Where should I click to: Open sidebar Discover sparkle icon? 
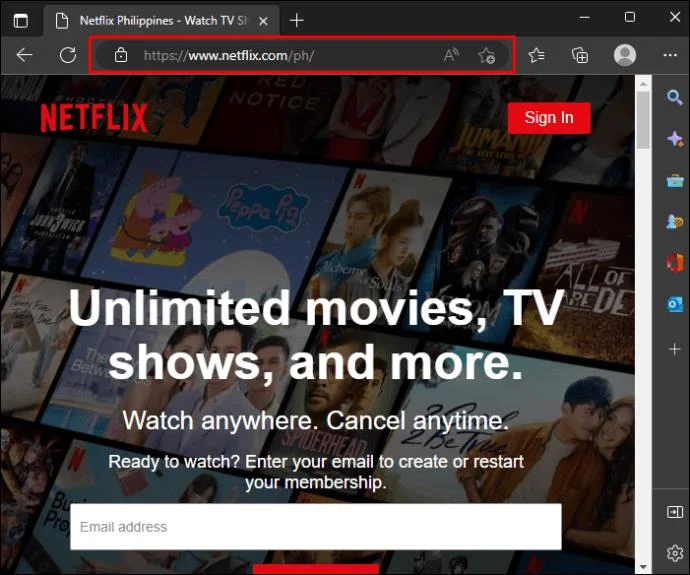pos(674,139)
